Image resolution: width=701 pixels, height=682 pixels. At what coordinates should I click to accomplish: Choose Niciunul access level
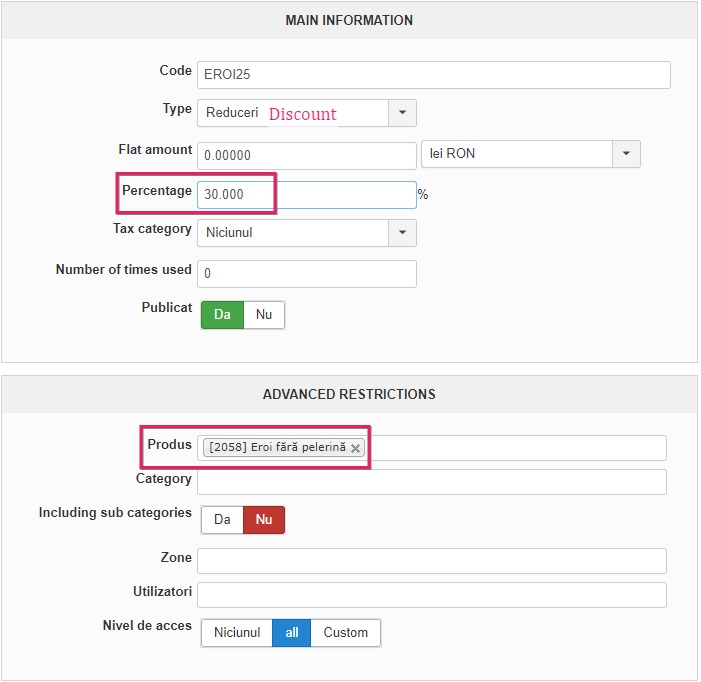click(237, 633)
